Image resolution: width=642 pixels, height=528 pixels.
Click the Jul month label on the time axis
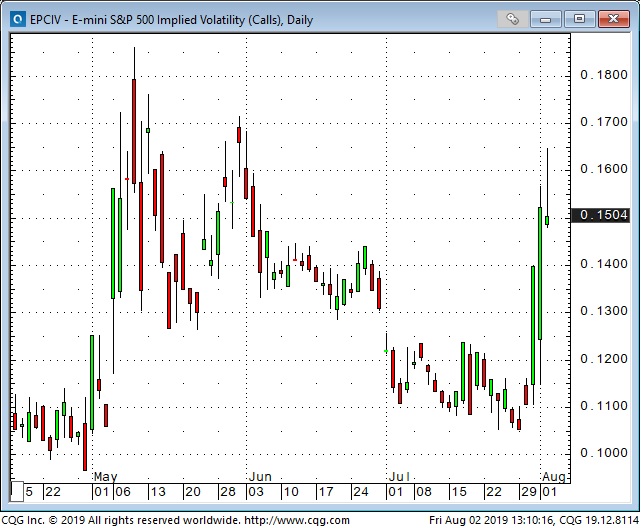[x=399, y=477]
